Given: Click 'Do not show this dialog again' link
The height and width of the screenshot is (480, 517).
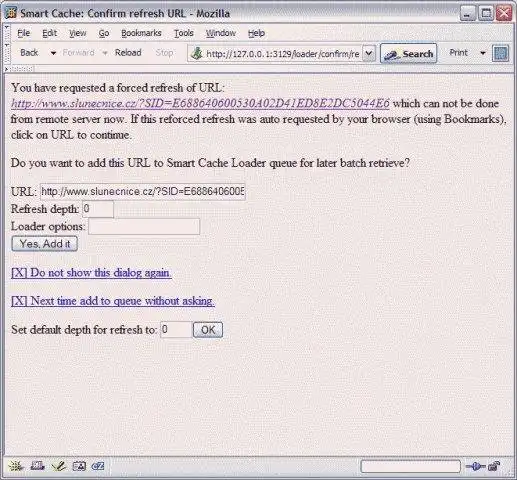Looking at the screenshot, I should [91, 273].
